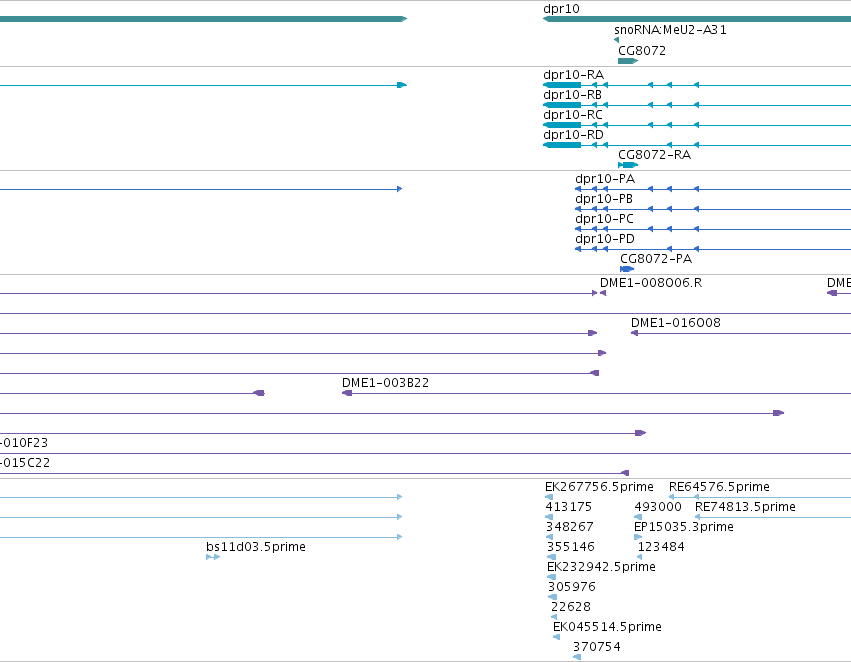Open EST EK045514.5prime
The height and width of the screenshot is (662, 851).
607,627
